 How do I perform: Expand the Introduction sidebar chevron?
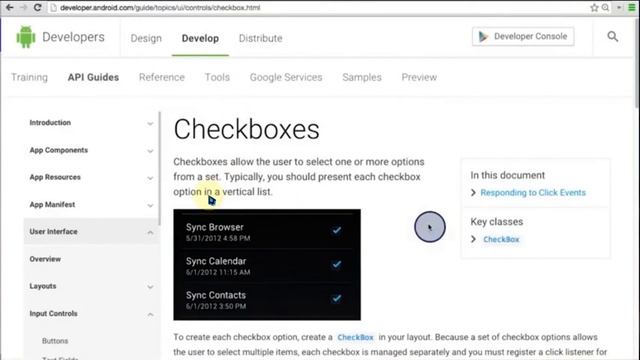coord(150,123)
